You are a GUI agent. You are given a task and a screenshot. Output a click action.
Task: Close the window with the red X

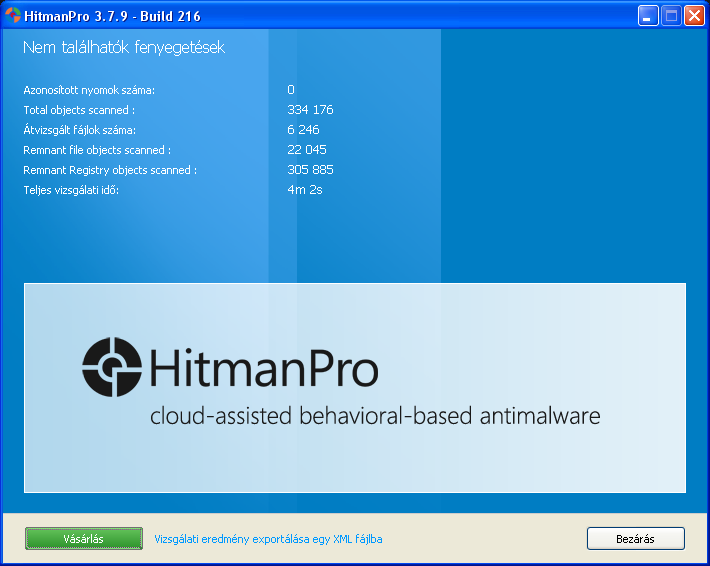(x=694, y=16)
